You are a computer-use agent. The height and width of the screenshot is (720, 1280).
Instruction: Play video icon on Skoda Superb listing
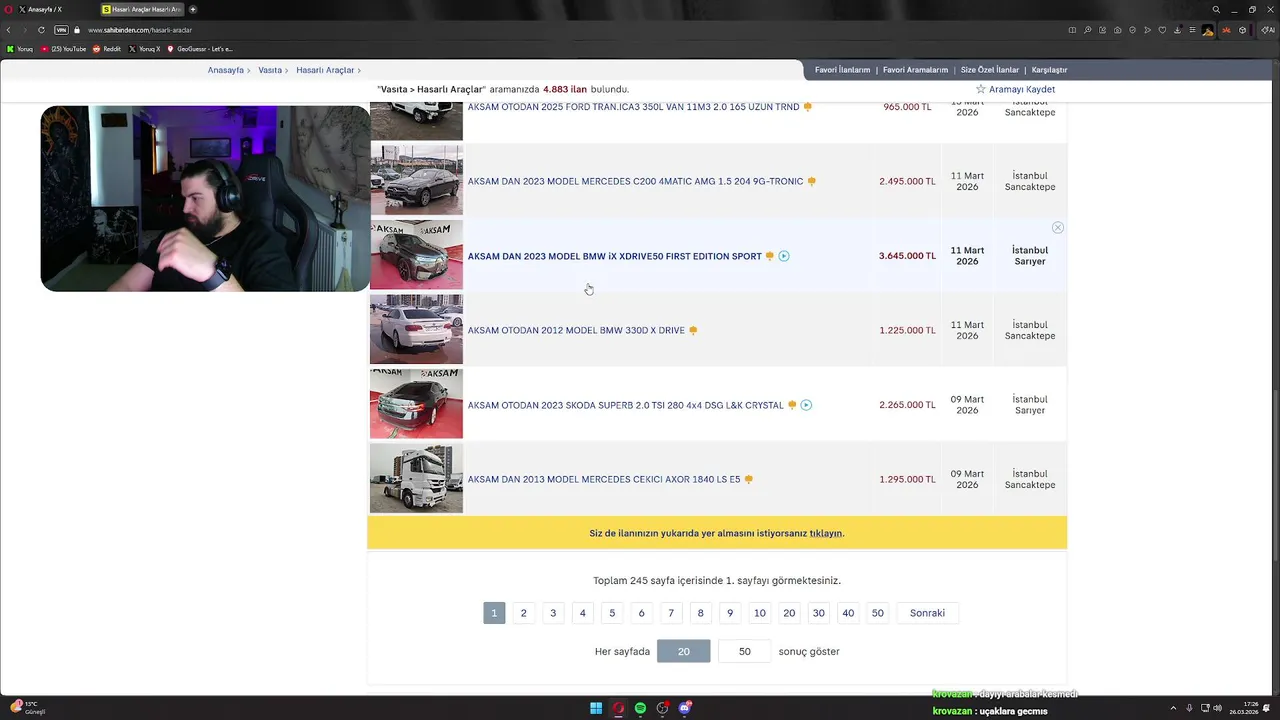(x=806, y=405)
